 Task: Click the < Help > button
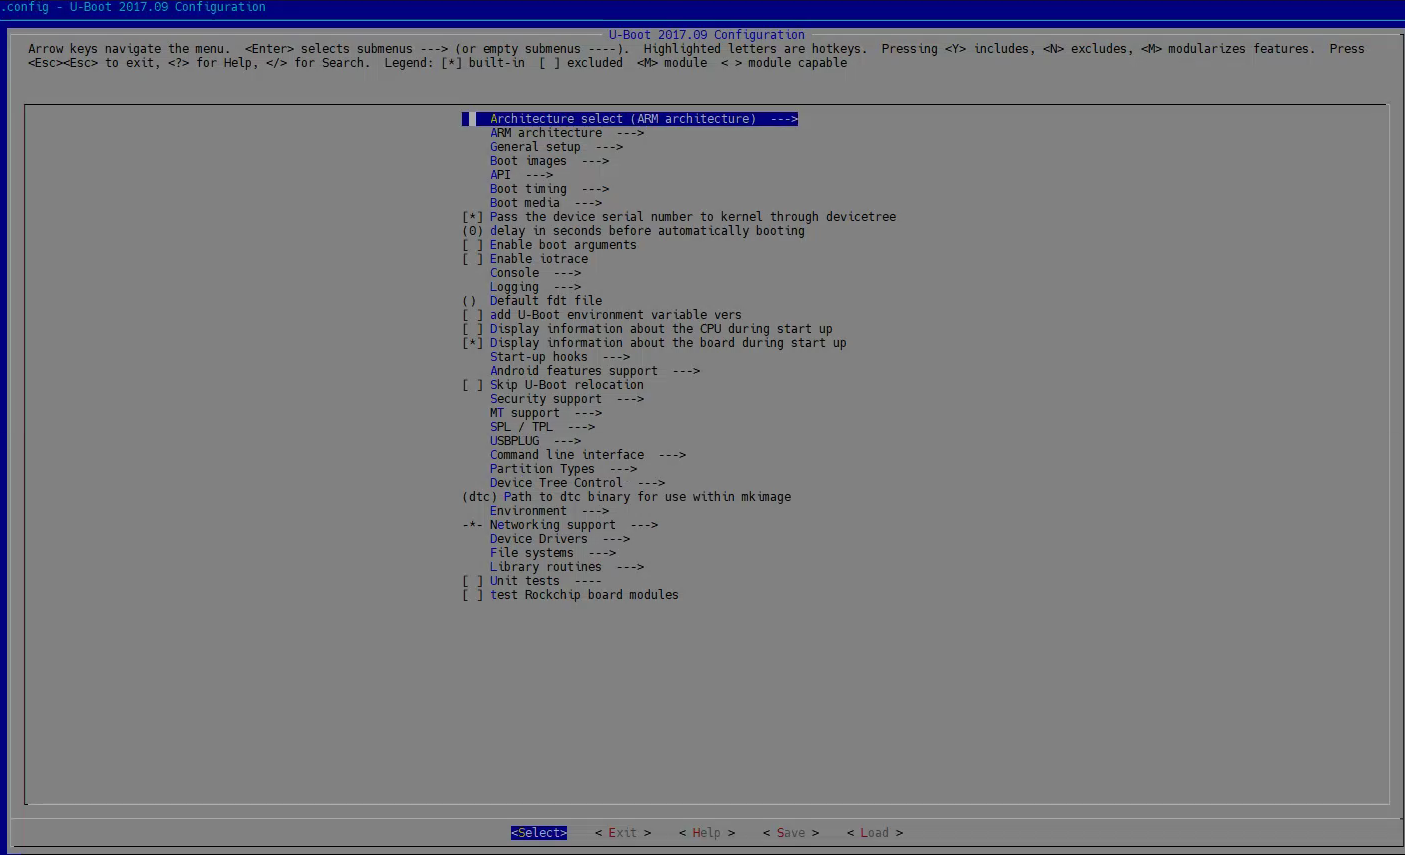pyautogui.click(x=707, y=833)
